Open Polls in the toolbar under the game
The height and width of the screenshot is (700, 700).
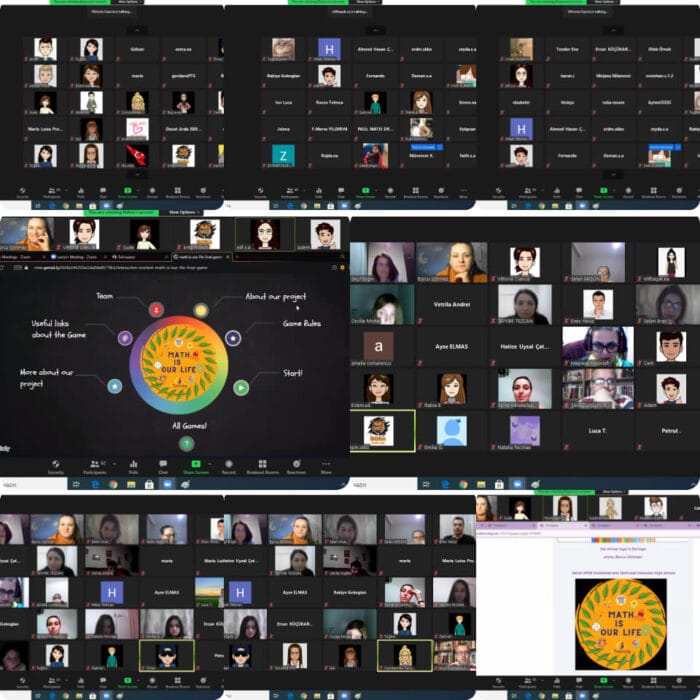132,466
